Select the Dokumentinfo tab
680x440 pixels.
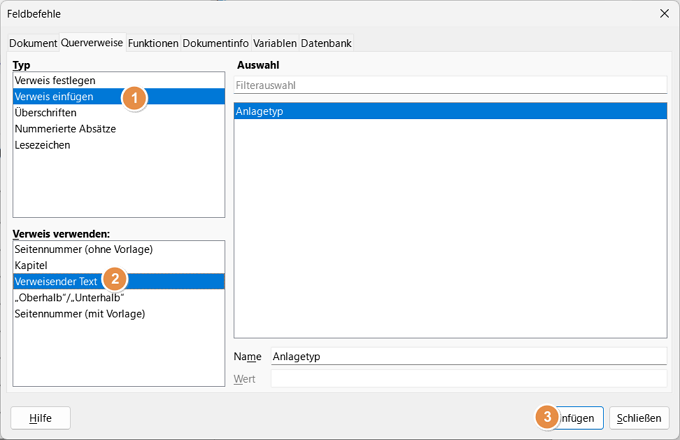point(215,43)
